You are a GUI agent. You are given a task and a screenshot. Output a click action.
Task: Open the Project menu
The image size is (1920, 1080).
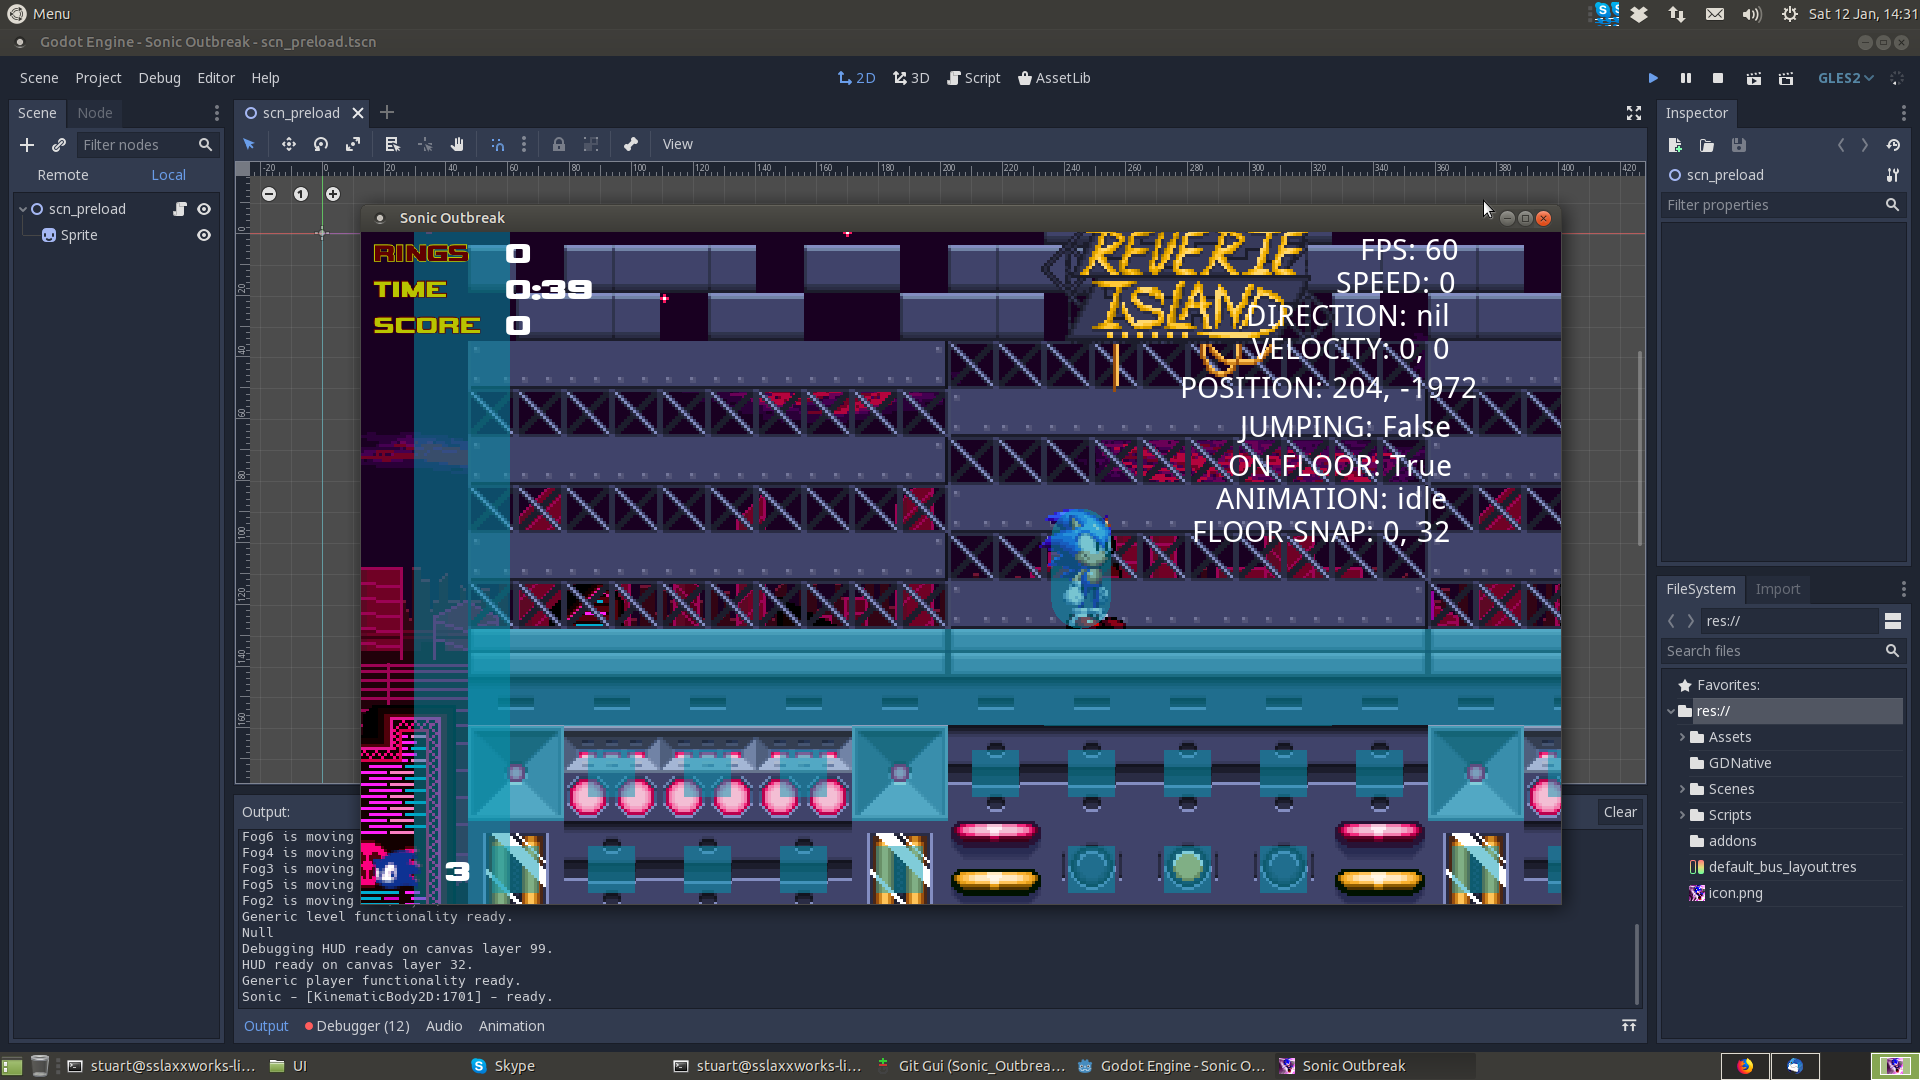[98, 78]
